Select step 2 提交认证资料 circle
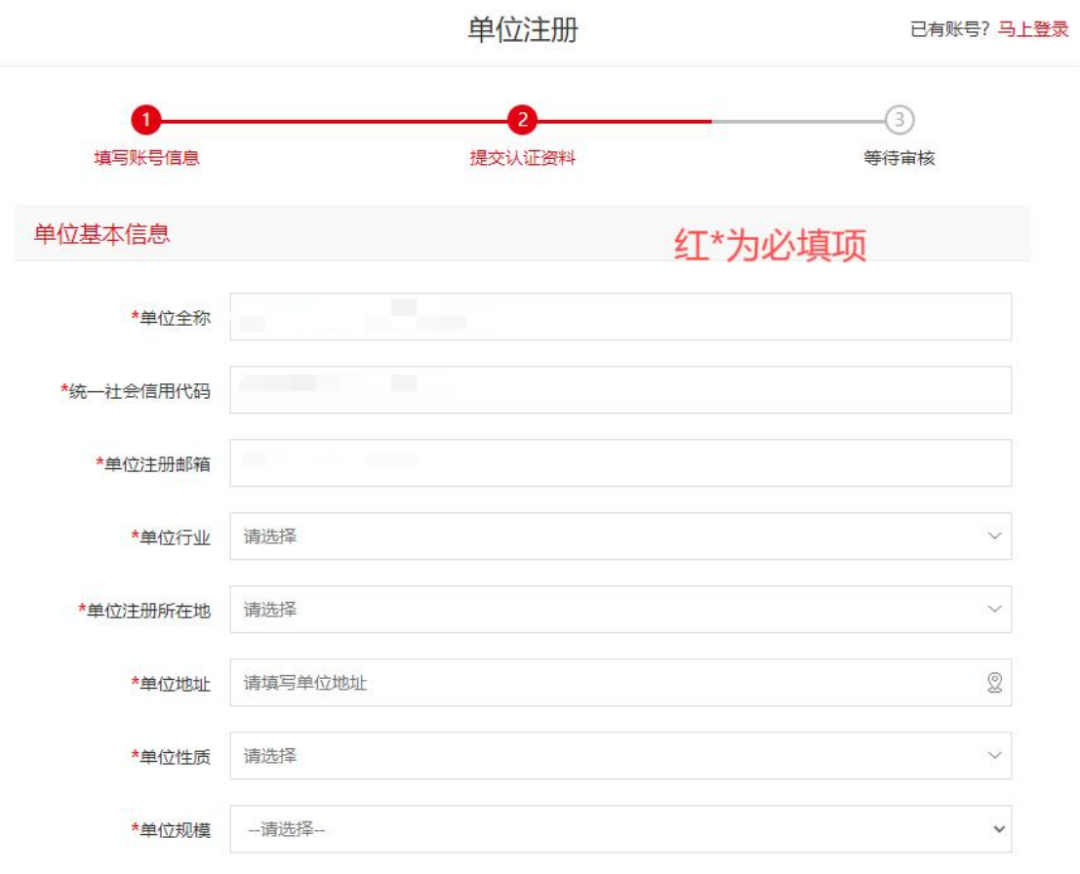 pyautogui.click(x=522, y=120)
